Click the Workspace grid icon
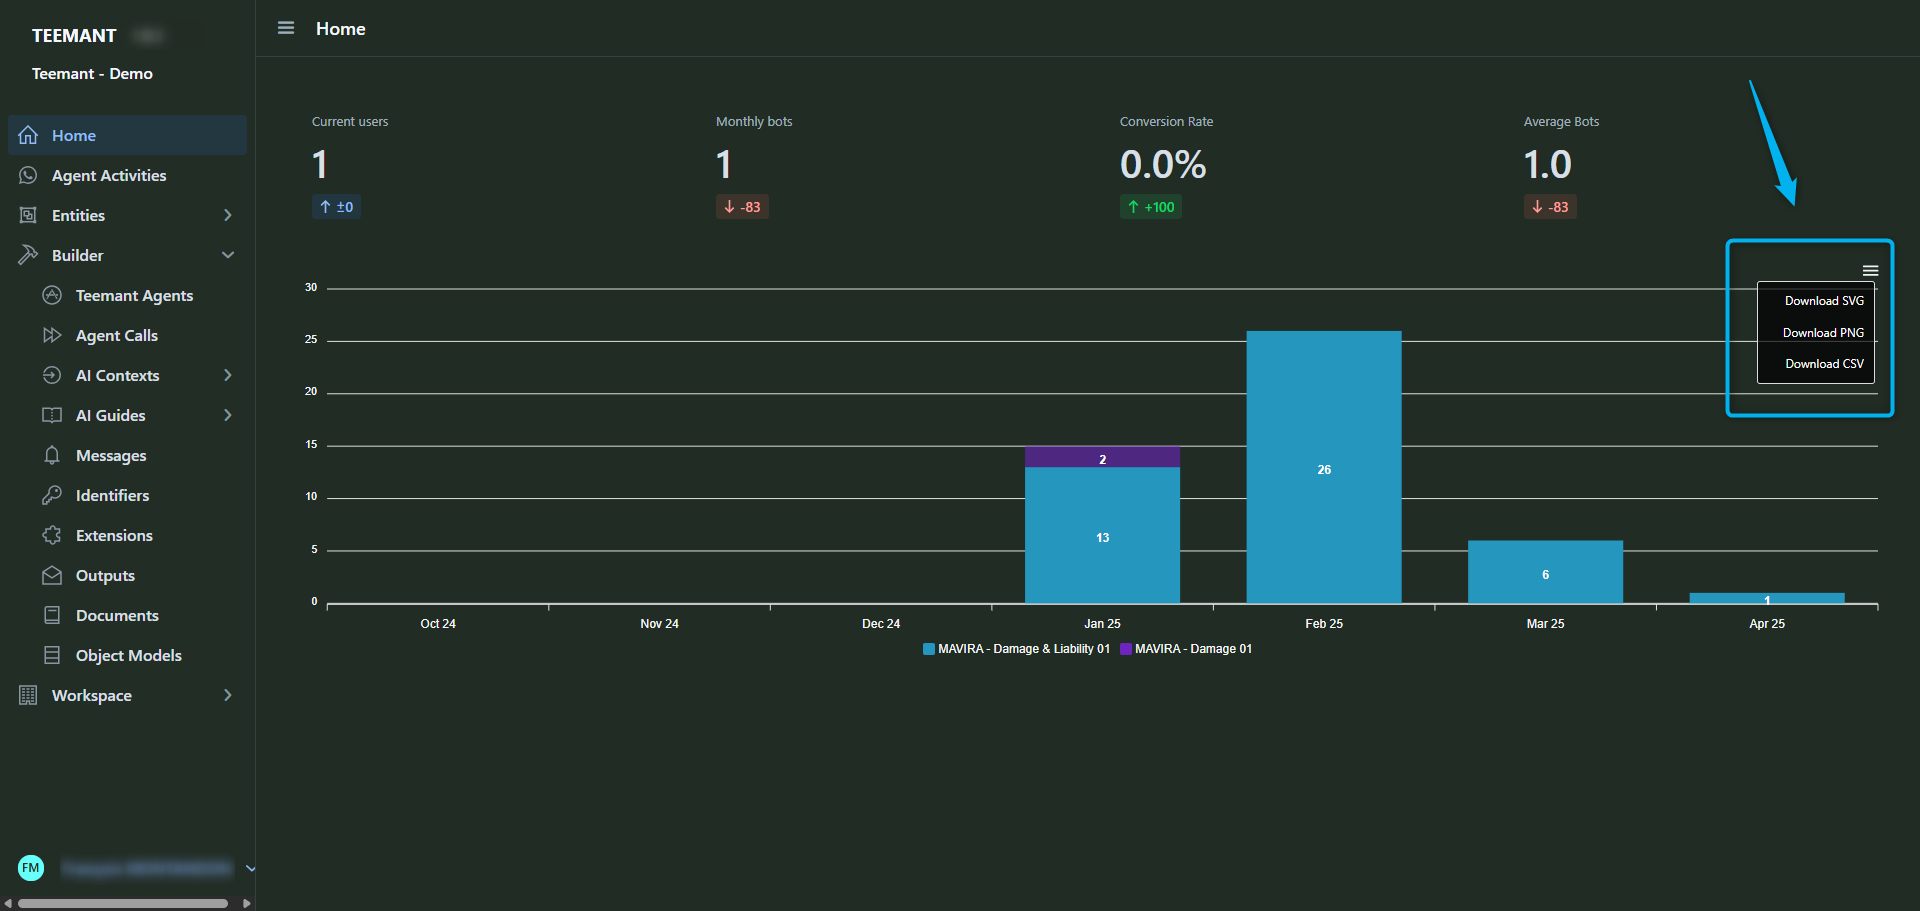Screen dimensions: 1920x911 [x=28, y=695]
